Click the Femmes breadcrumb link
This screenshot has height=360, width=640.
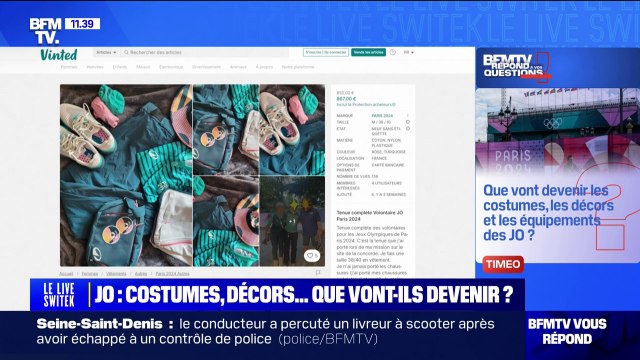click(x=89, y=274)
